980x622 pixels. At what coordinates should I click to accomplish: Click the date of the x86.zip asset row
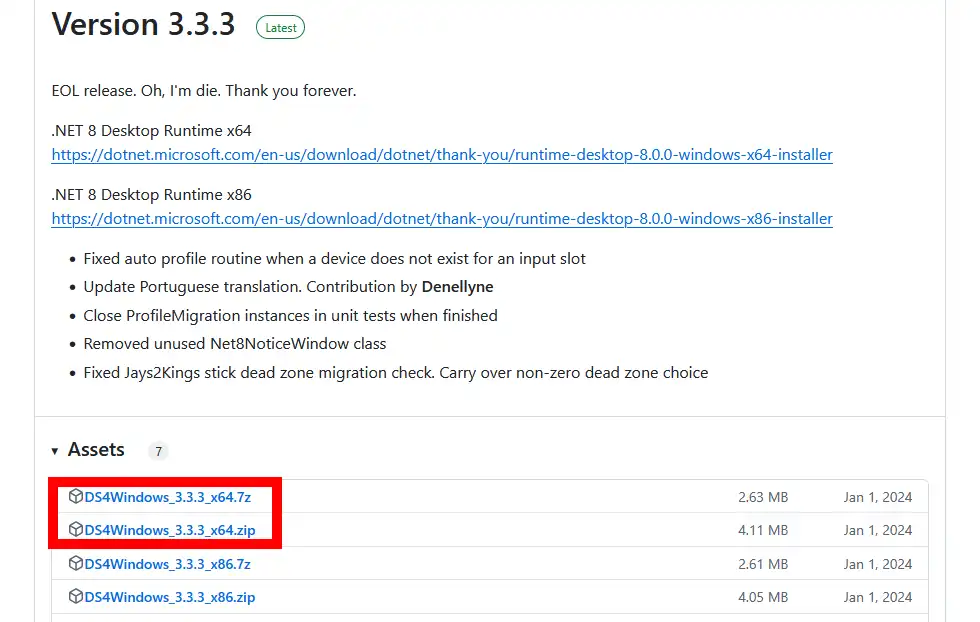click(878, 598)
